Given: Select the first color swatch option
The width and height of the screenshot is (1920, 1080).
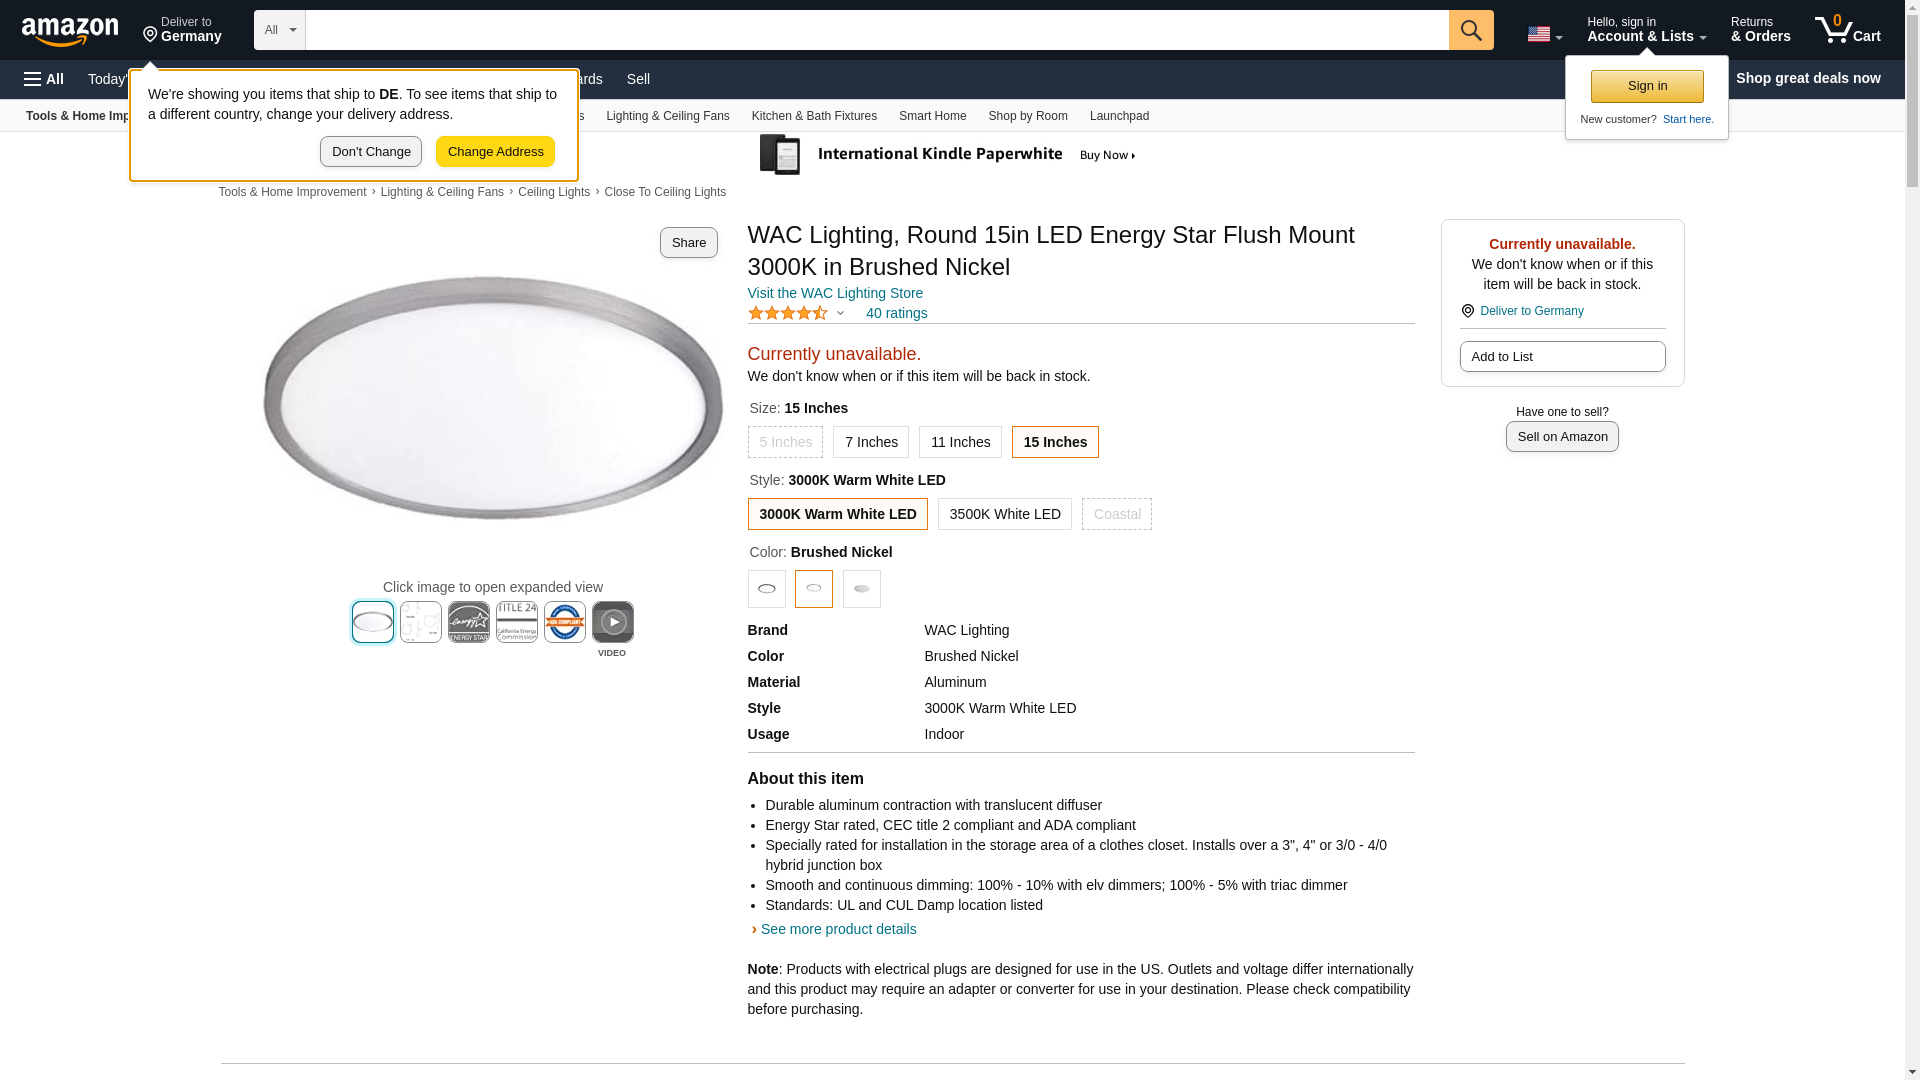Looking at the screenshot, I should 766,589.
